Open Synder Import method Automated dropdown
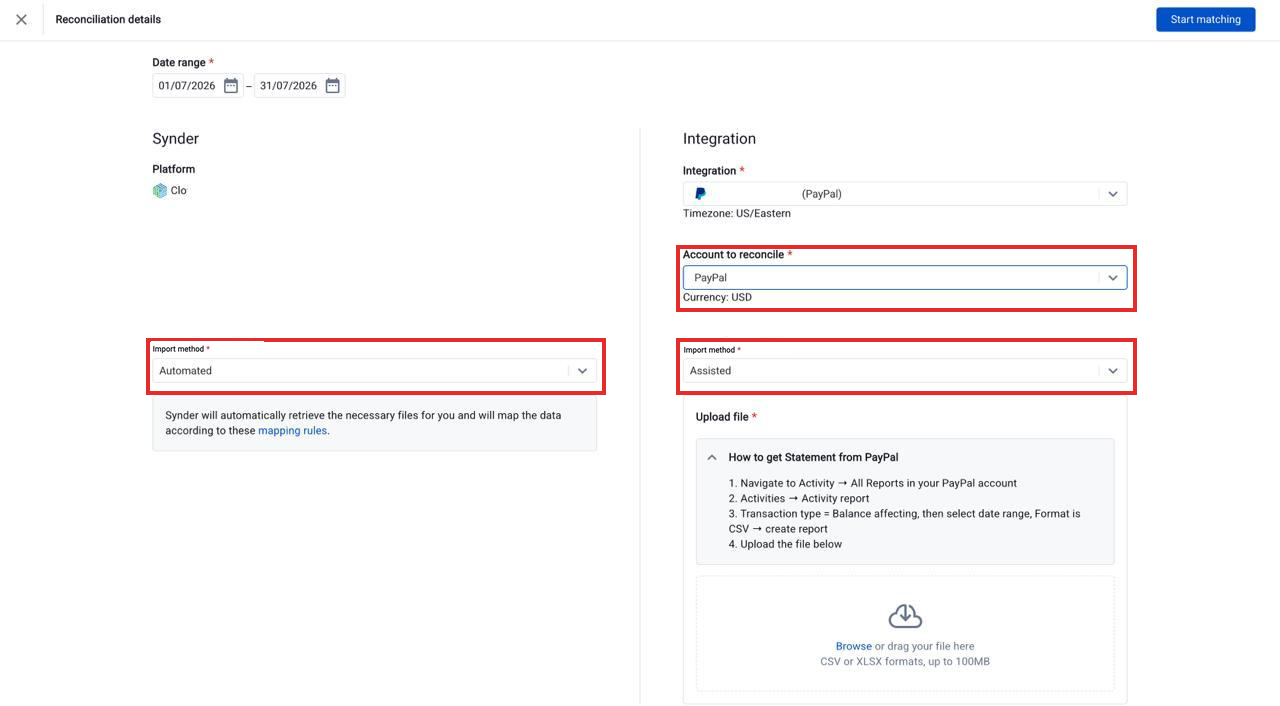The height and width of the screenshot is (706, 1280). click(374, 371)
